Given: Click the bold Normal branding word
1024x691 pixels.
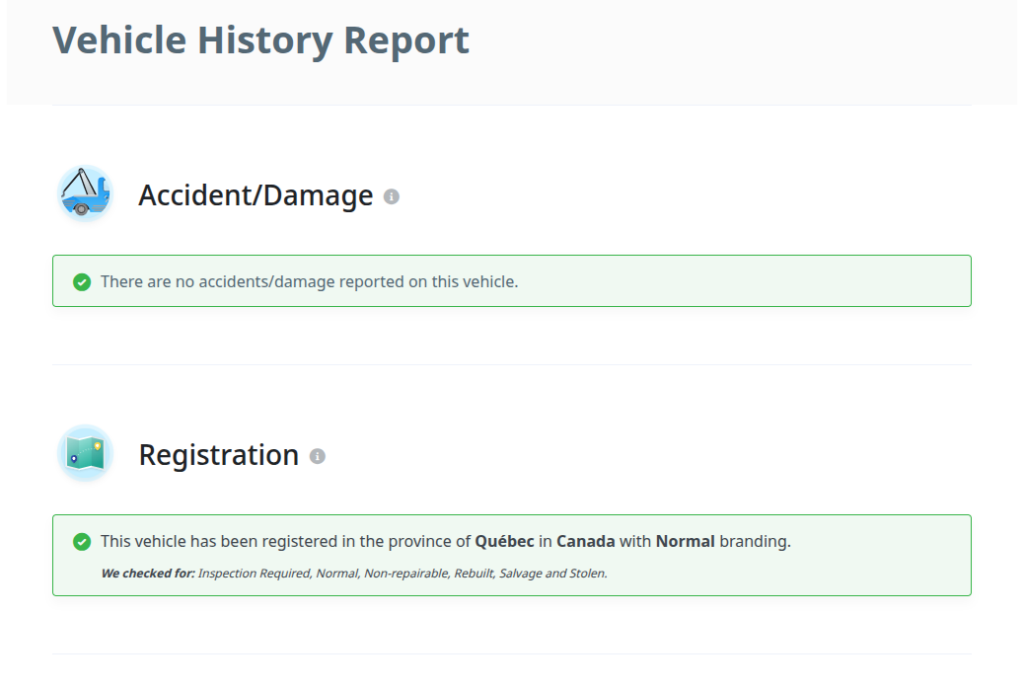Looking at the screenshot, I should pyautogui.click(x=685, y=542).
